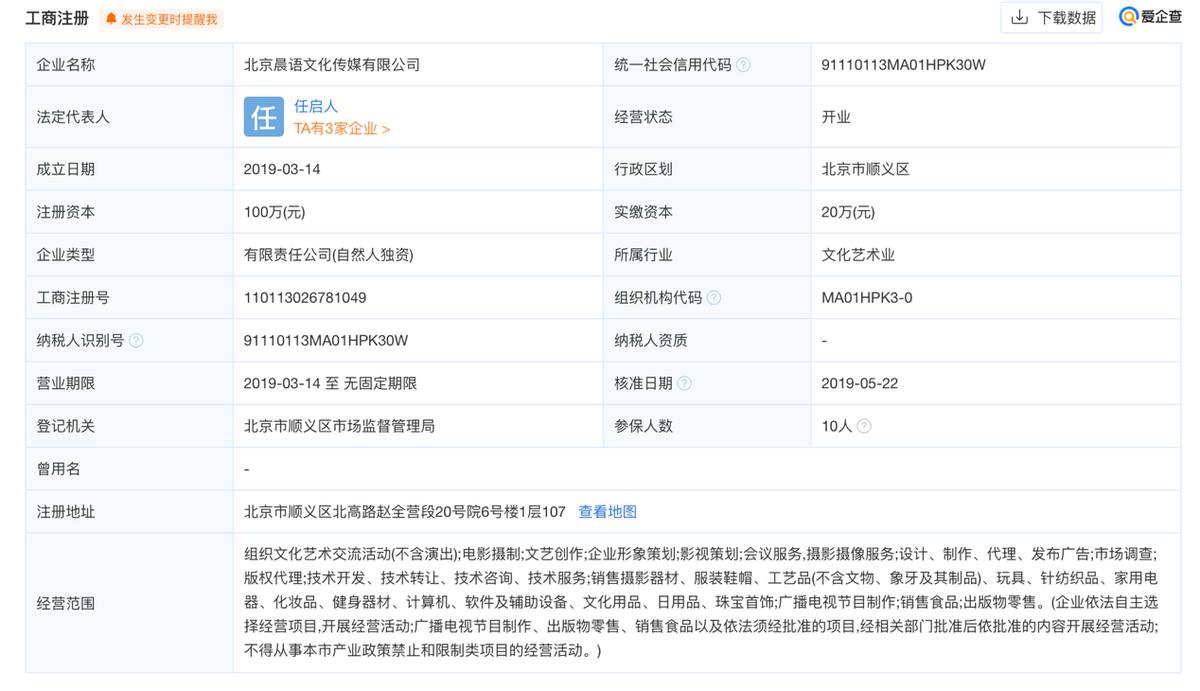Screen dimensions: 1200x691
Task: Select the 工商注册 section header
Action: coord(55,17)
